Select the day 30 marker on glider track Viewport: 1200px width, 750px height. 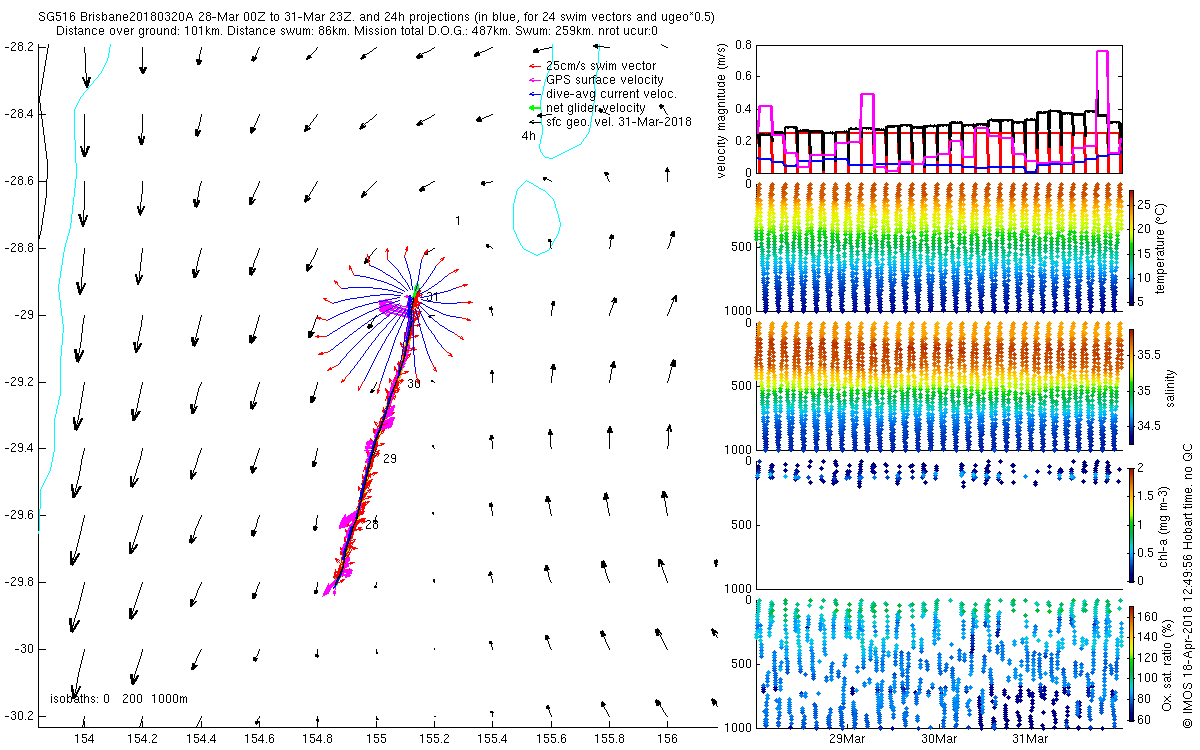[413, 384]
